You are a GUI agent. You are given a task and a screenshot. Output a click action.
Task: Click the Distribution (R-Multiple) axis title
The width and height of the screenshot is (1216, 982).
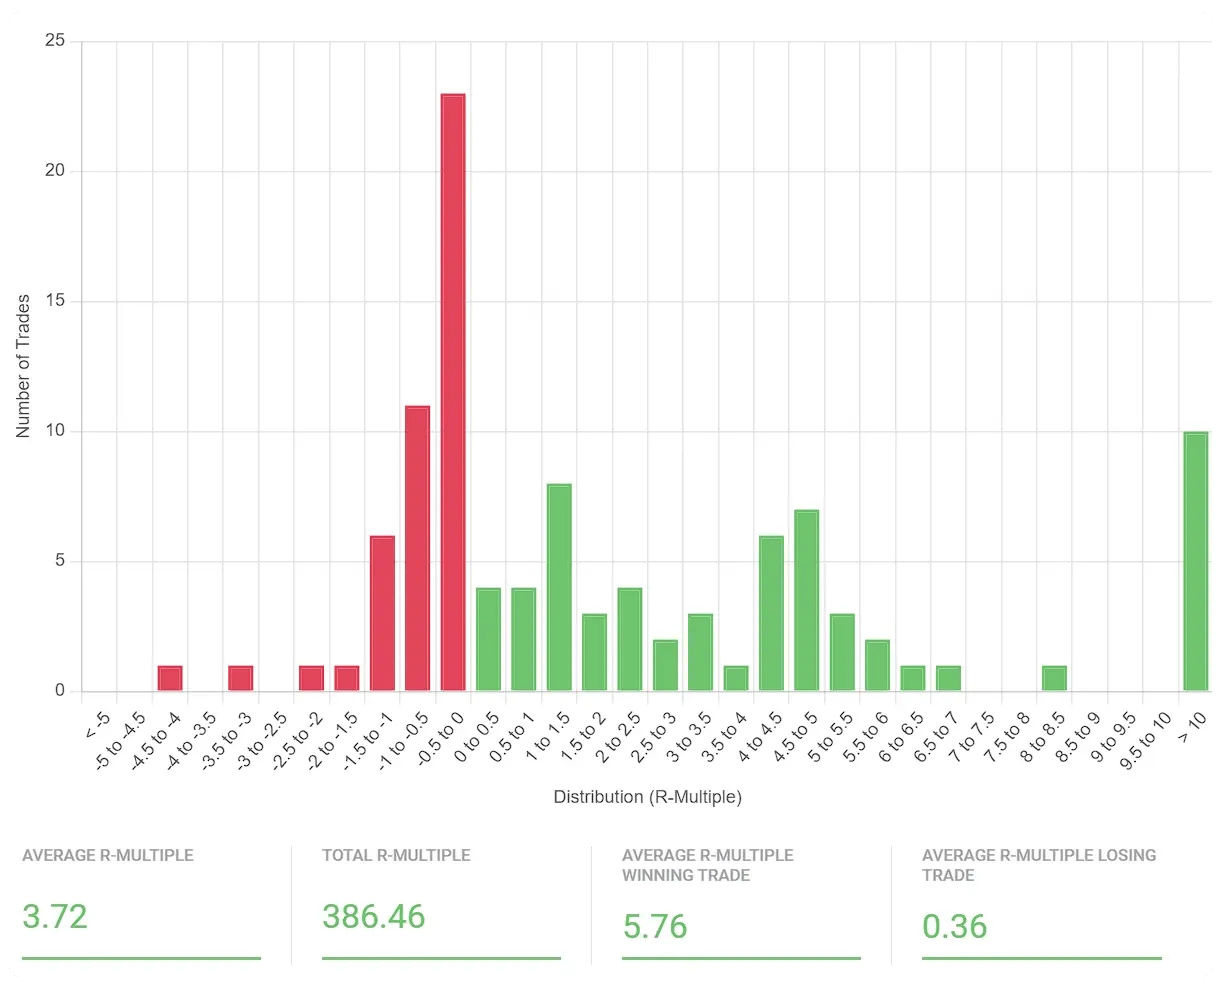tap(647, 797)
